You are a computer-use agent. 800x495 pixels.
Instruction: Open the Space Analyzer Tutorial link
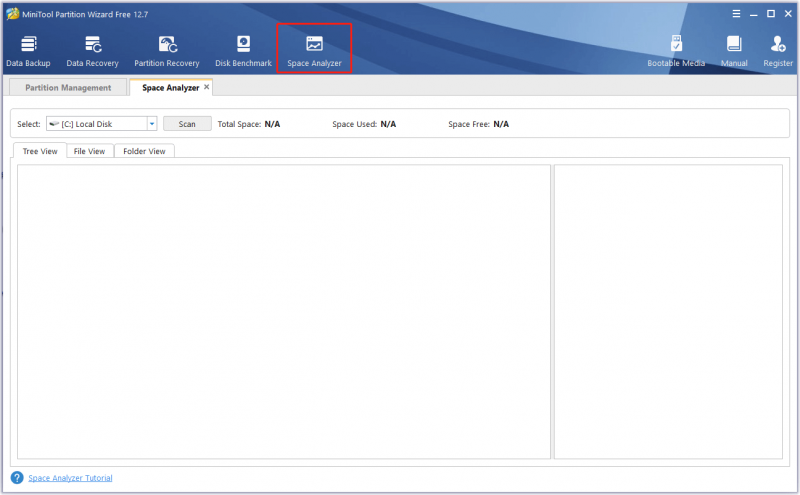click(70, 478)
